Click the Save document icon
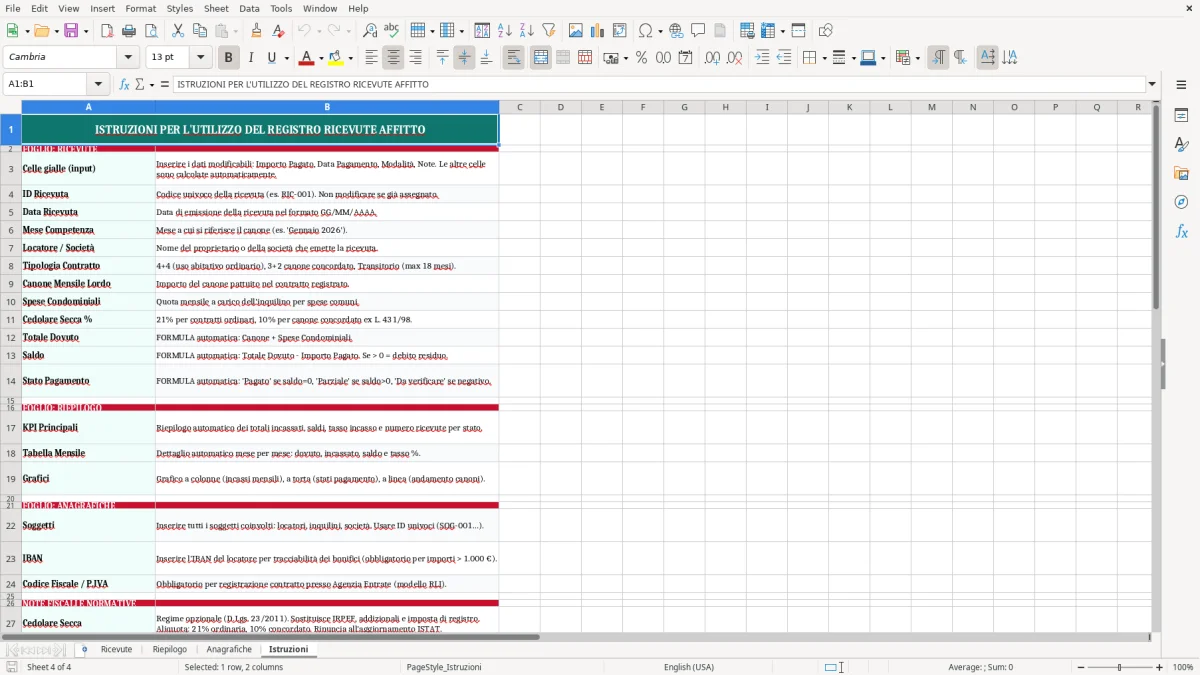This screenshot has width=1200, height=675. coord(70,31)
